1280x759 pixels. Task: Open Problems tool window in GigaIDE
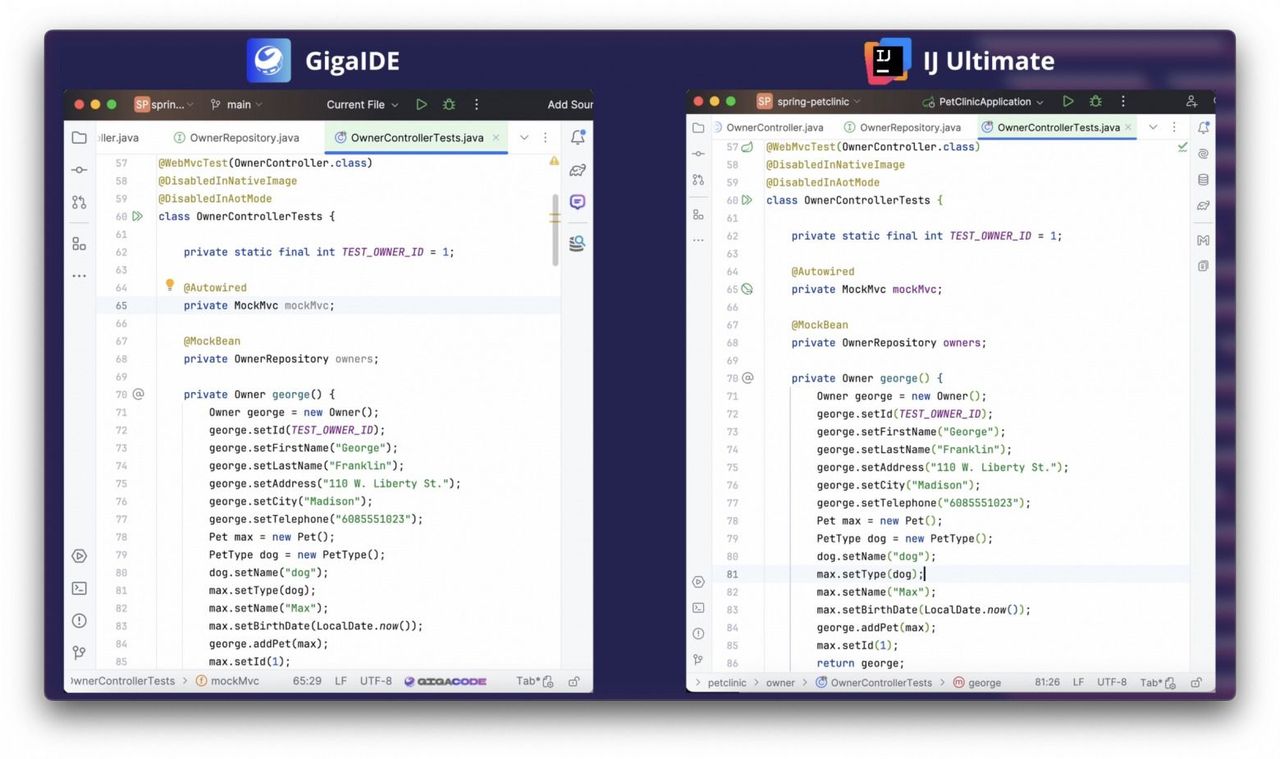pos(79,621)
